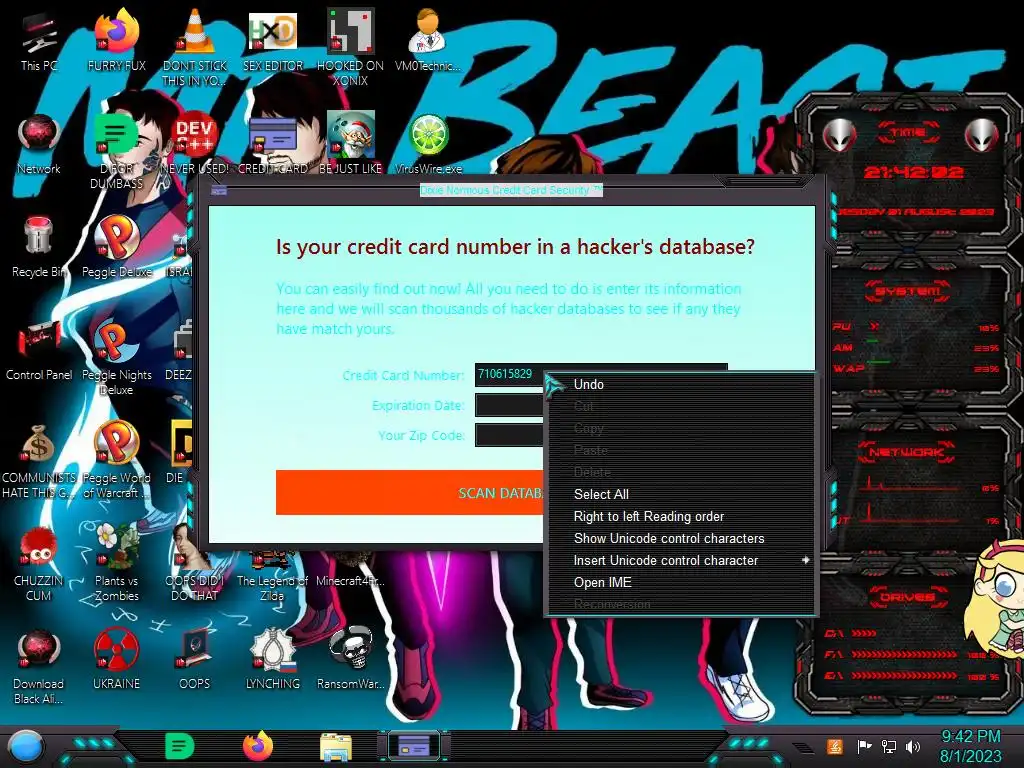Open File Explorer from the taskbar
This screenshot has width=1024, height=768.
coord(336,747)
